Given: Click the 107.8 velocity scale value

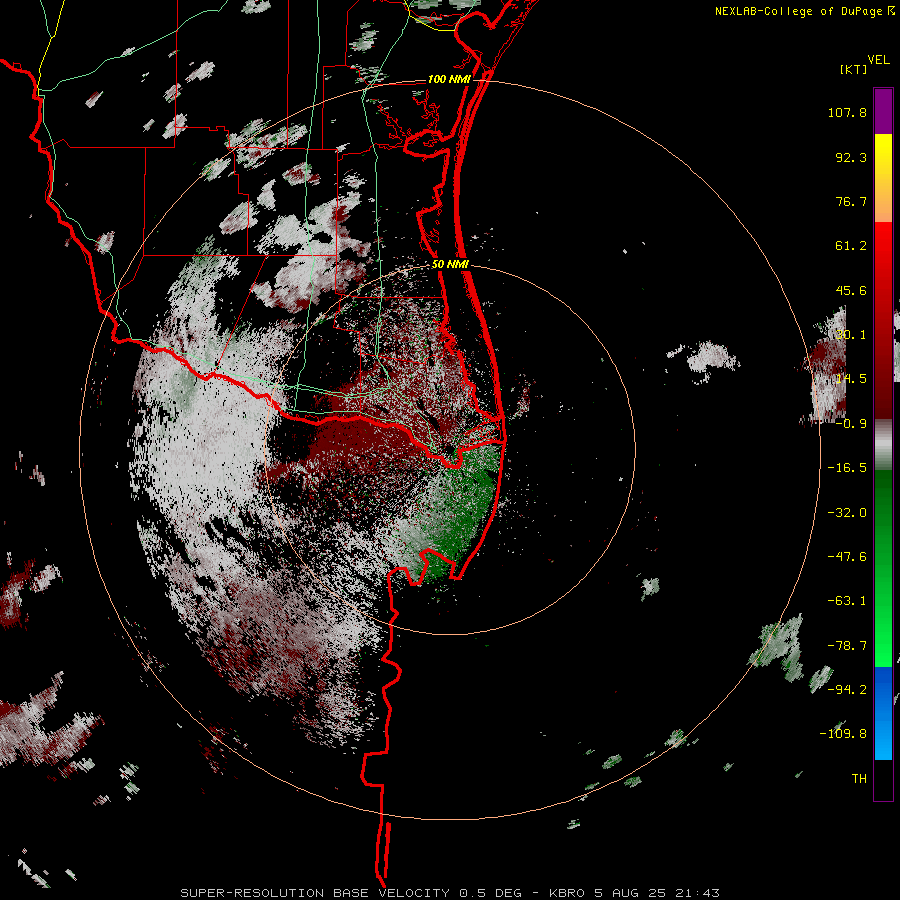Looking at the screenshot, I should coord(847,112).
